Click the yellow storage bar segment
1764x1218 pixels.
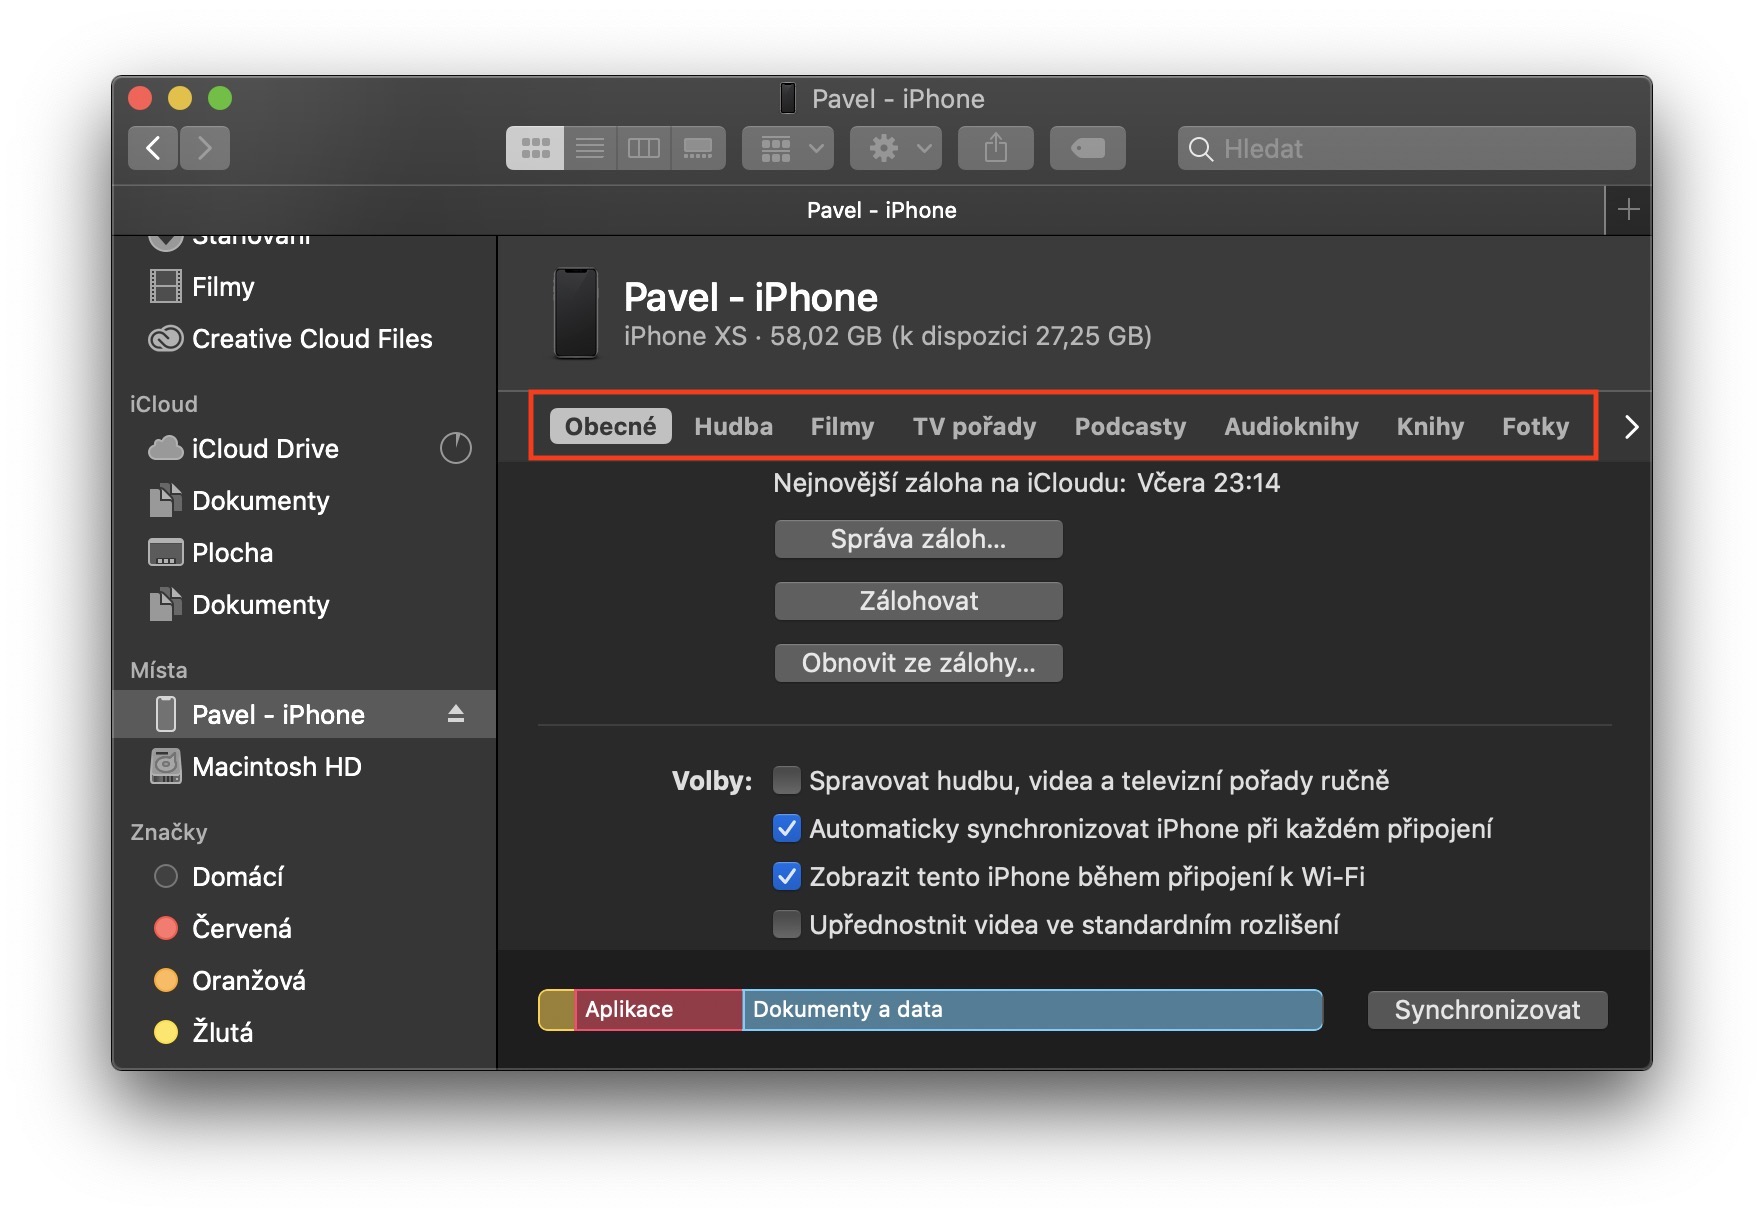click(557, 1010)
